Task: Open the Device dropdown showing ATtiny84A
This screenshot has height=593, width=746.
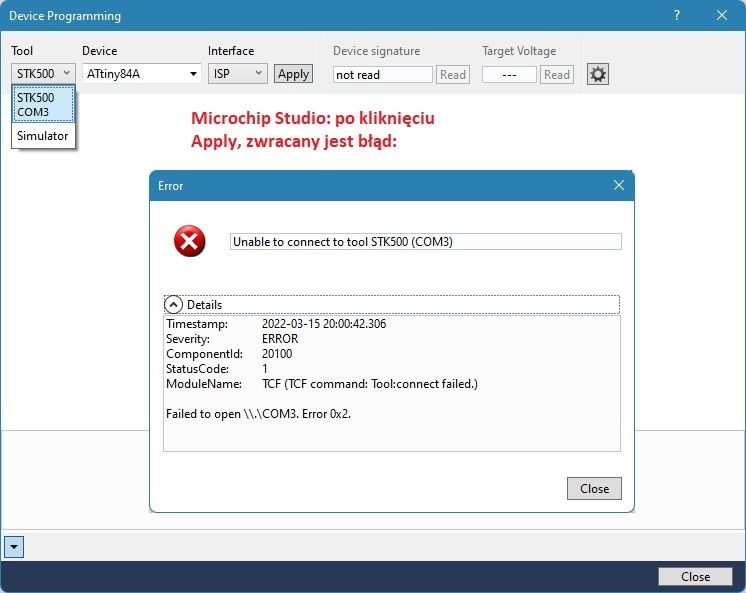Action: pos(141,74)
